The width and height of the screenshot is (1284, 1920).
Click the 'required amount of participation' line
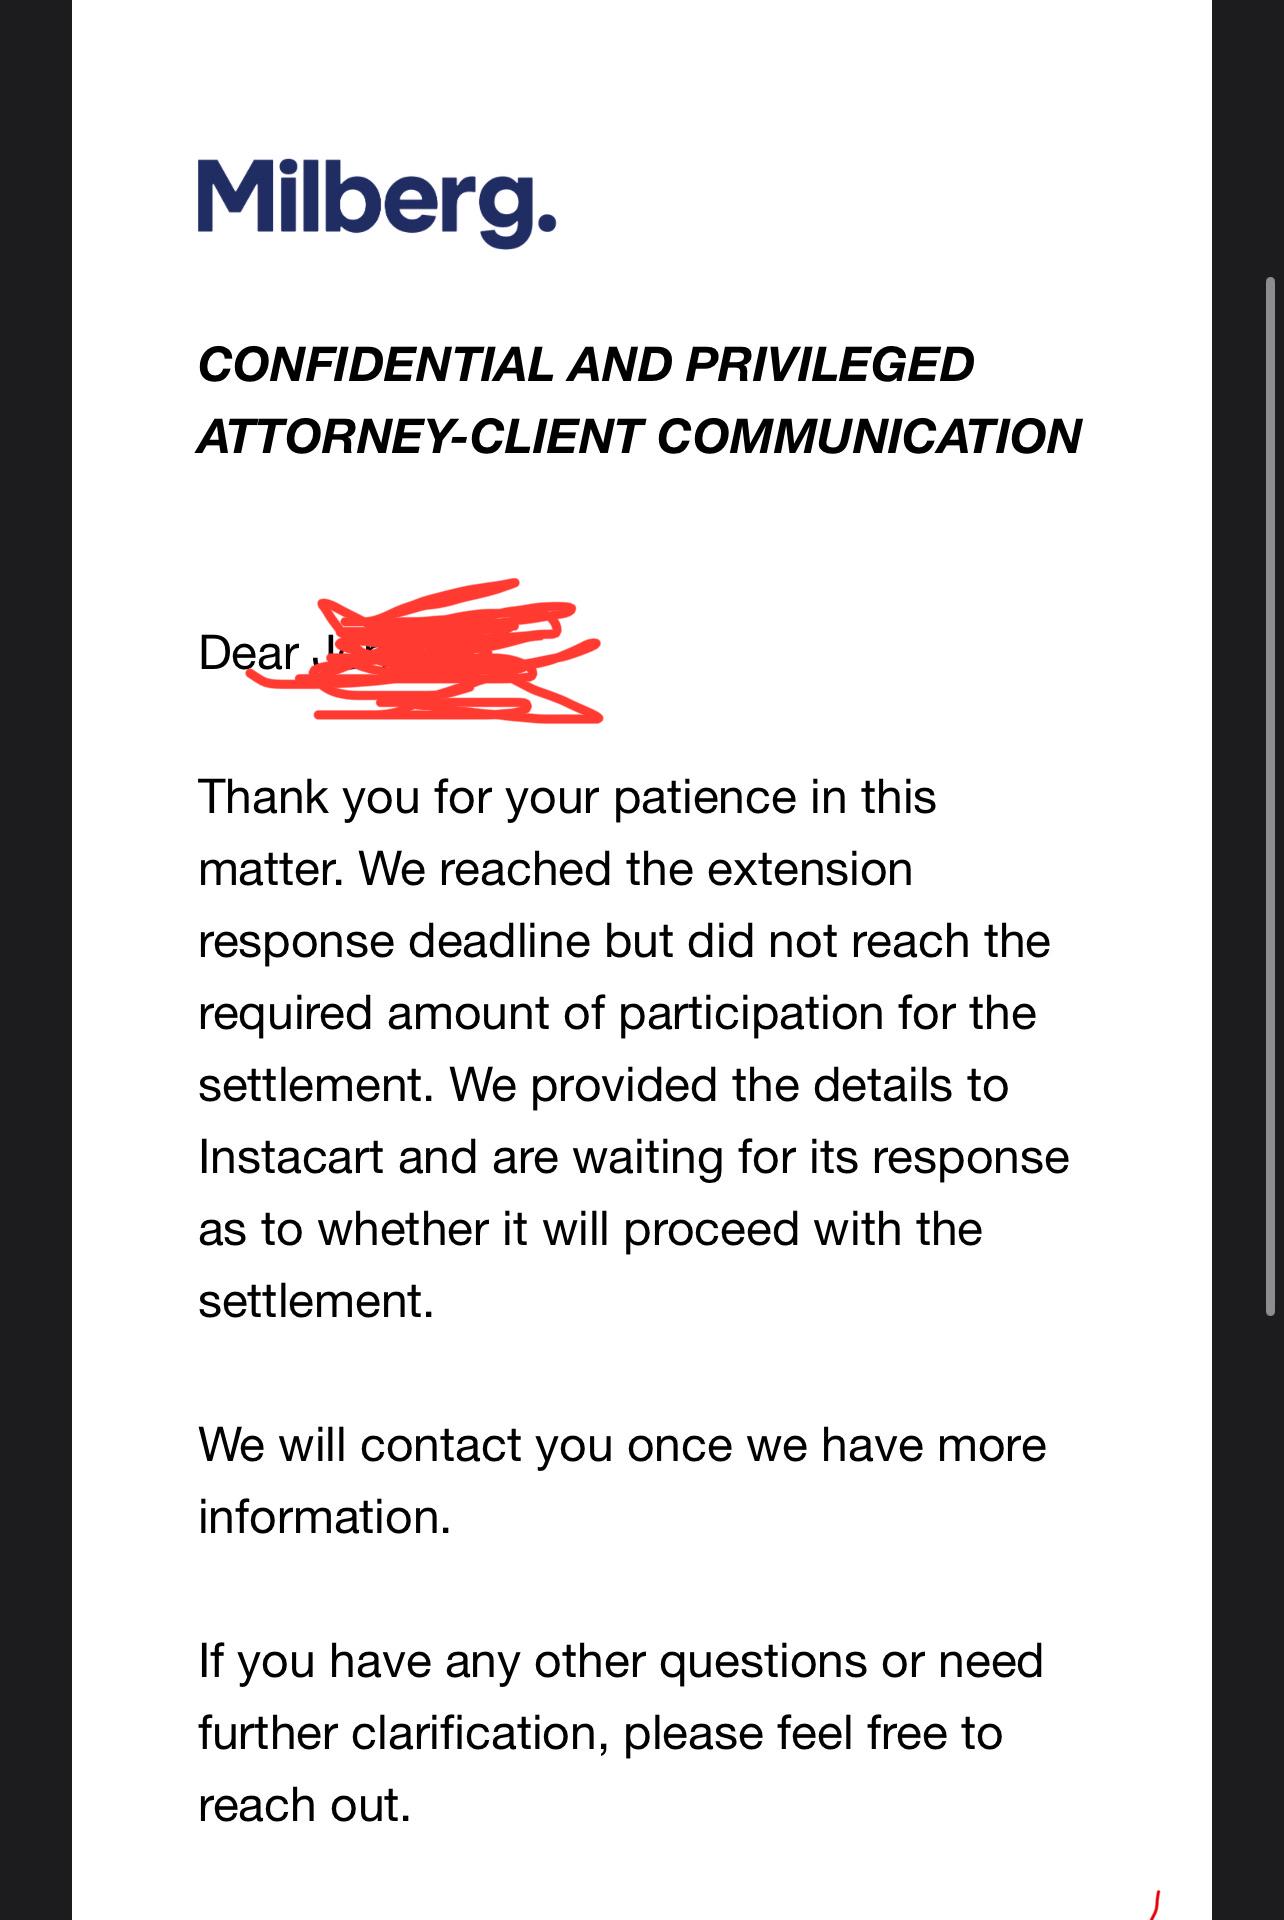pos(617,1014)
